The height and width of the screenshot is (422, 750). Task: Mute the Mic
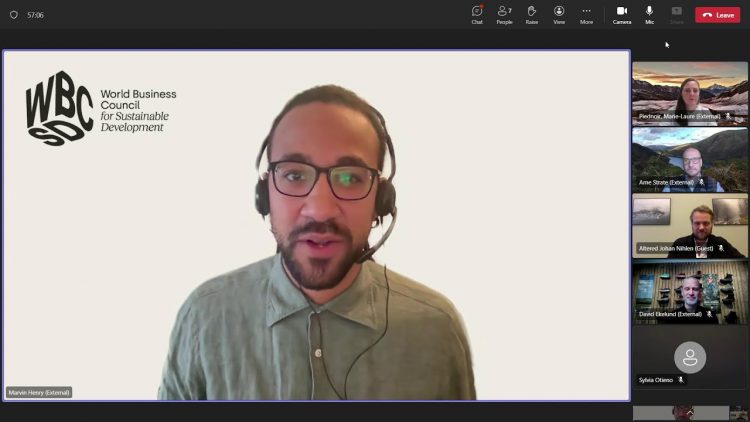[x=649, y=15]
